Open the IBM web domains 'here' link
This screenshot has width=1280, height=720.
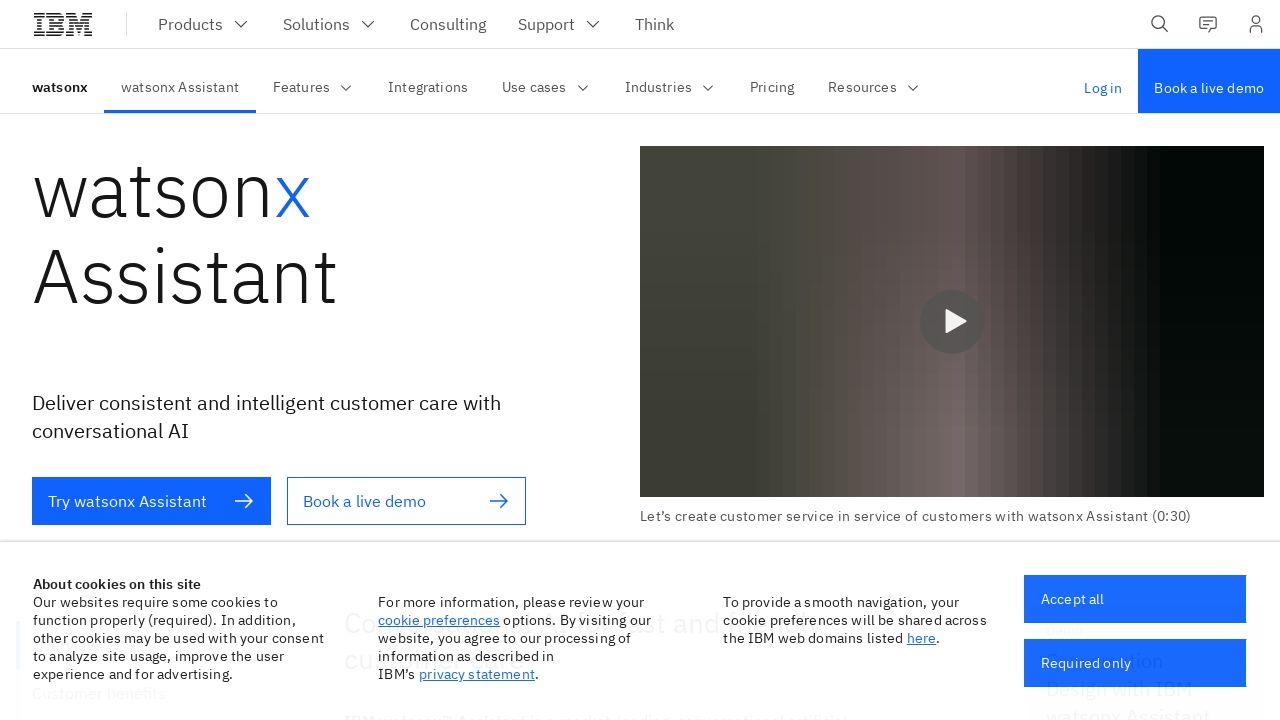921,638
